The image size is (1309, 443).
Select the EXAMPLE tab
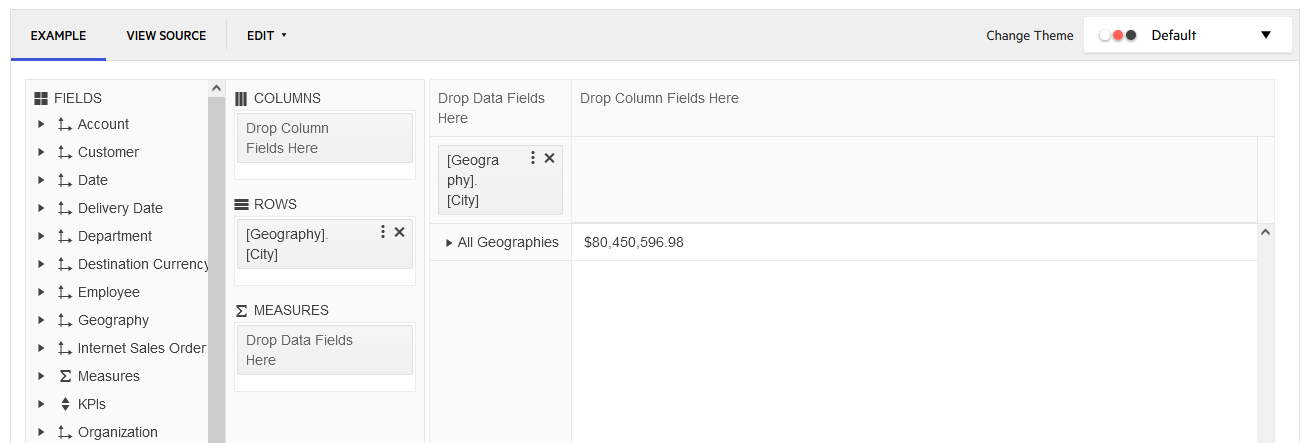(58, 36)
